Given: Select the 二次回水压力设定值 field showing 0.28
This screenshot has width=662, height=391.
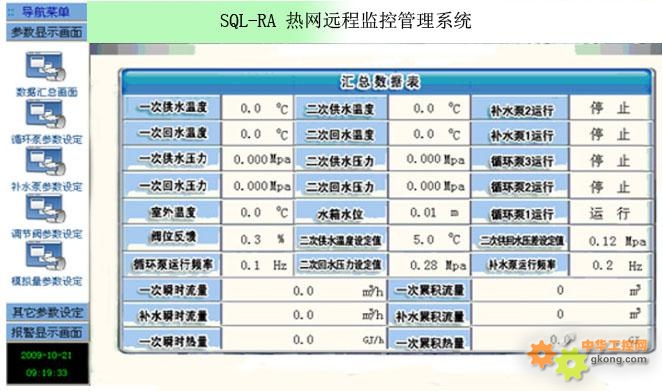Looking at the screenshot, I should coord(429,265).
